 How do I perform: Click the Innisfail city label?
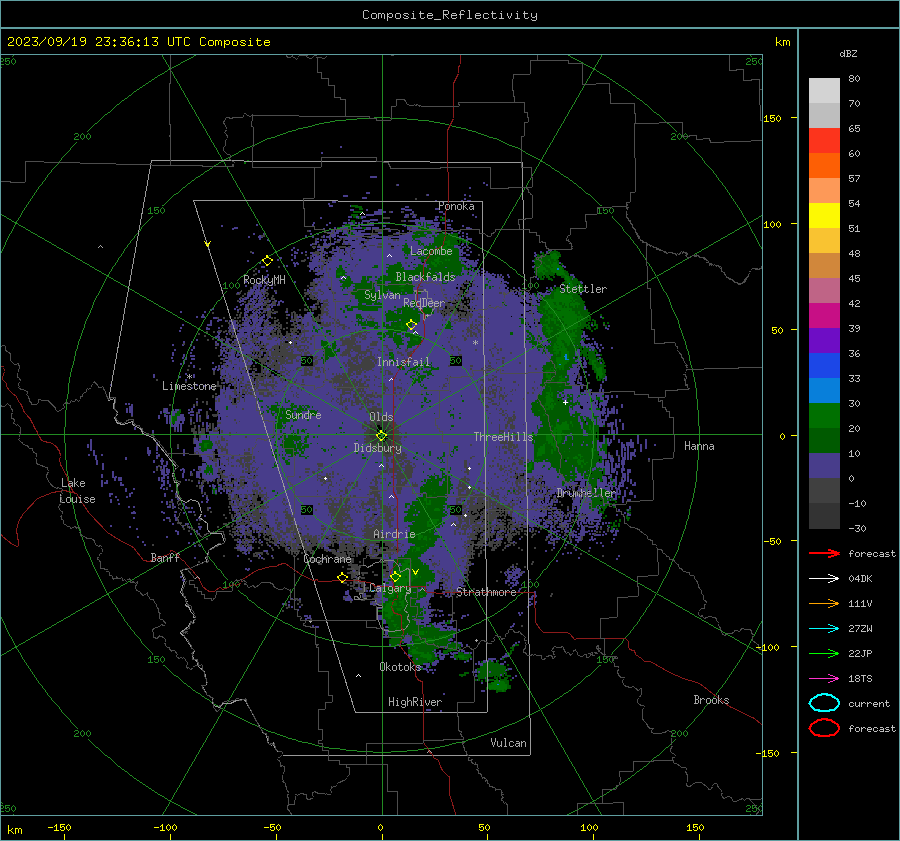(404, 362)
